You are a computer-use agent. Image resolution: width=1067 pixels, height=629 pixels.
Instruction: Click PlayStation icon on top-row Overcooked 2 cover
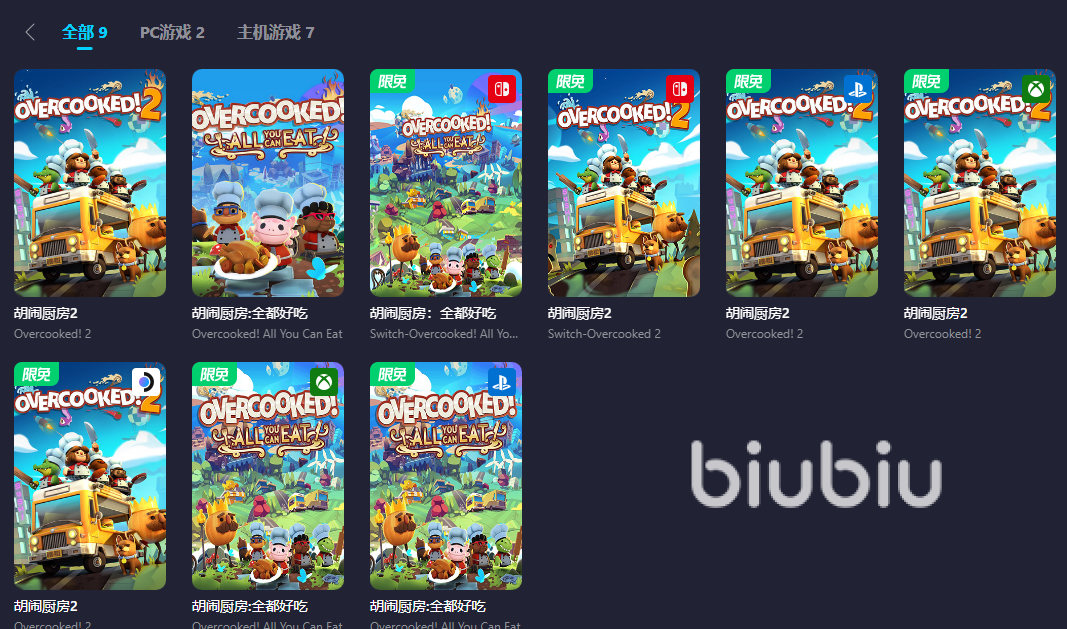(857, 89)
